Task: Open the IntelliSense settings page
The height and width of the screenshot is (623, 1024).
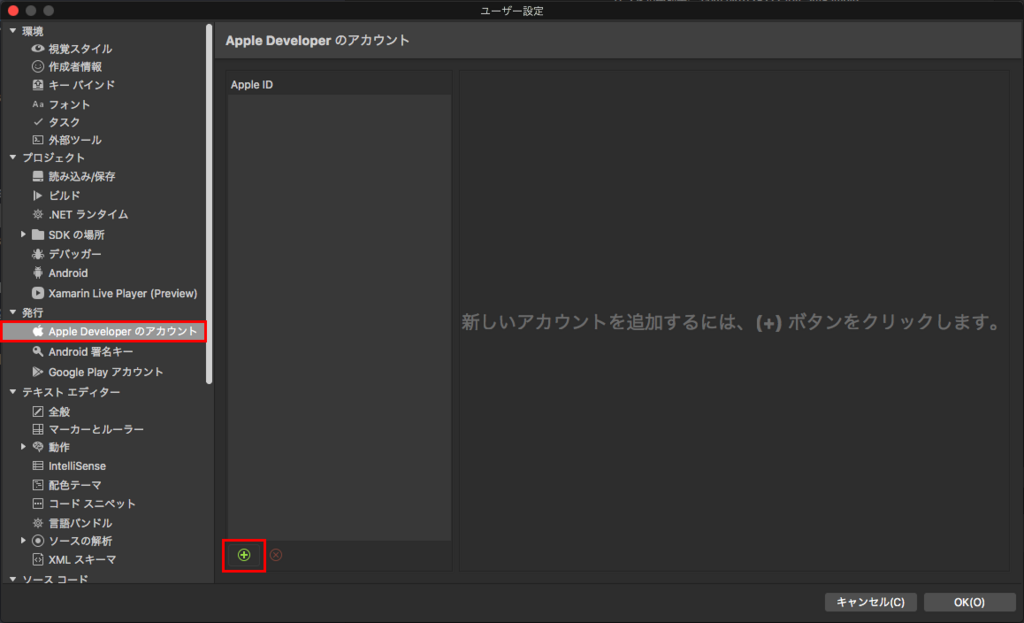Action: 77,466
